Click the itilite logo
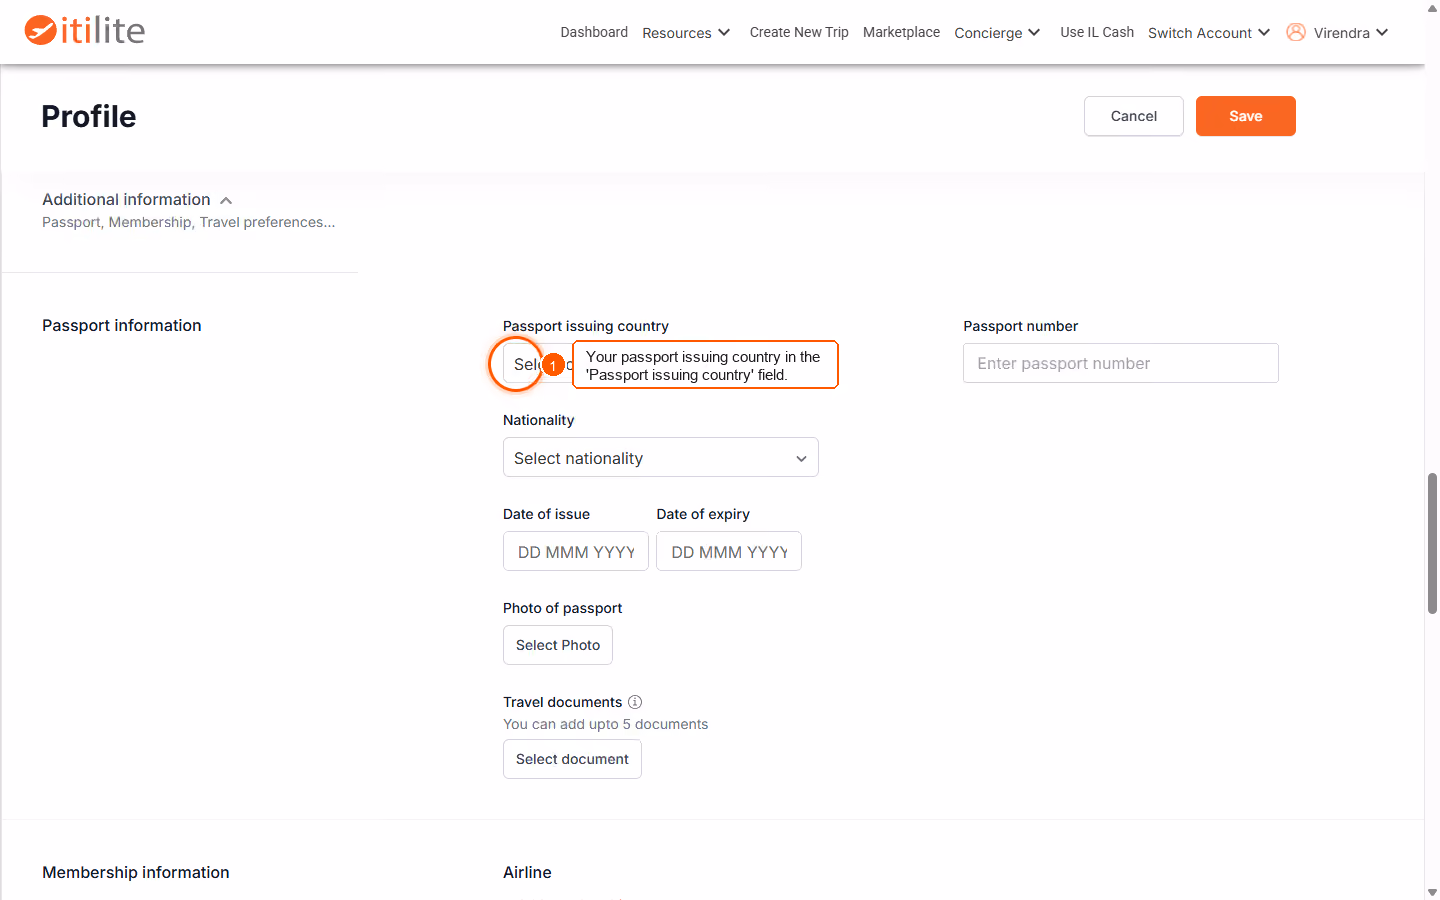Image resolution: width=1440 pixels, height=900 pixels. 85,30
